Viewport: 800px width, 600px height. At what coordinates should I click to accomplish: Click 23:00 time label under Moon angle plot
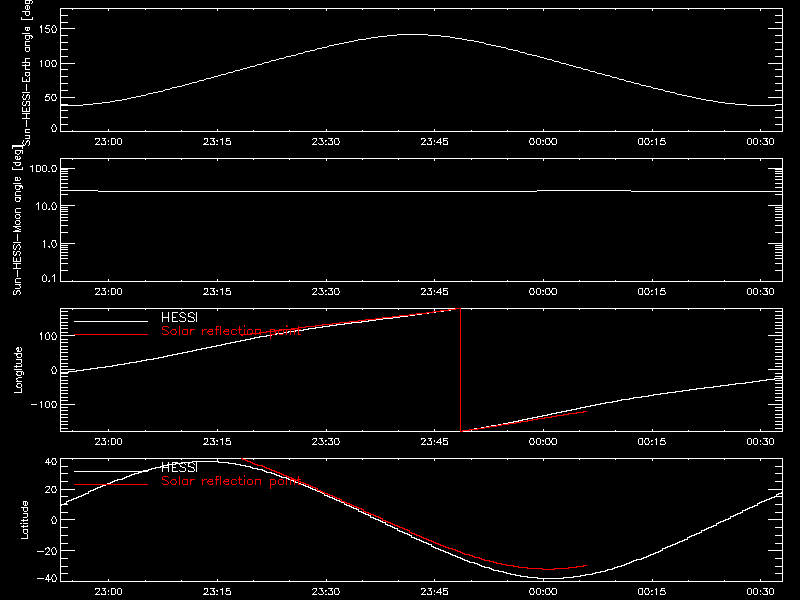pos(108,292)
